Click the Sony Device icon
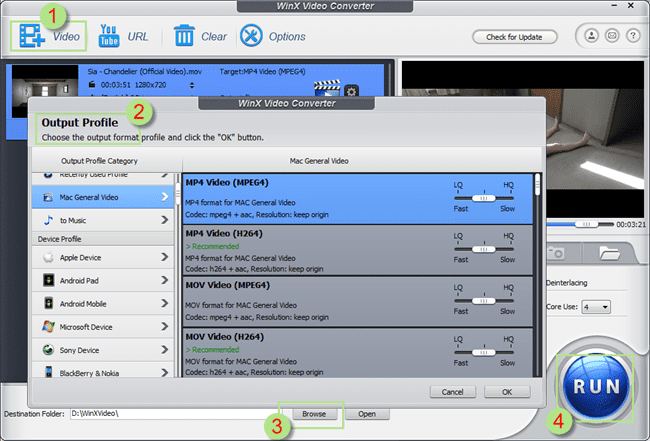 pos(48,350)
